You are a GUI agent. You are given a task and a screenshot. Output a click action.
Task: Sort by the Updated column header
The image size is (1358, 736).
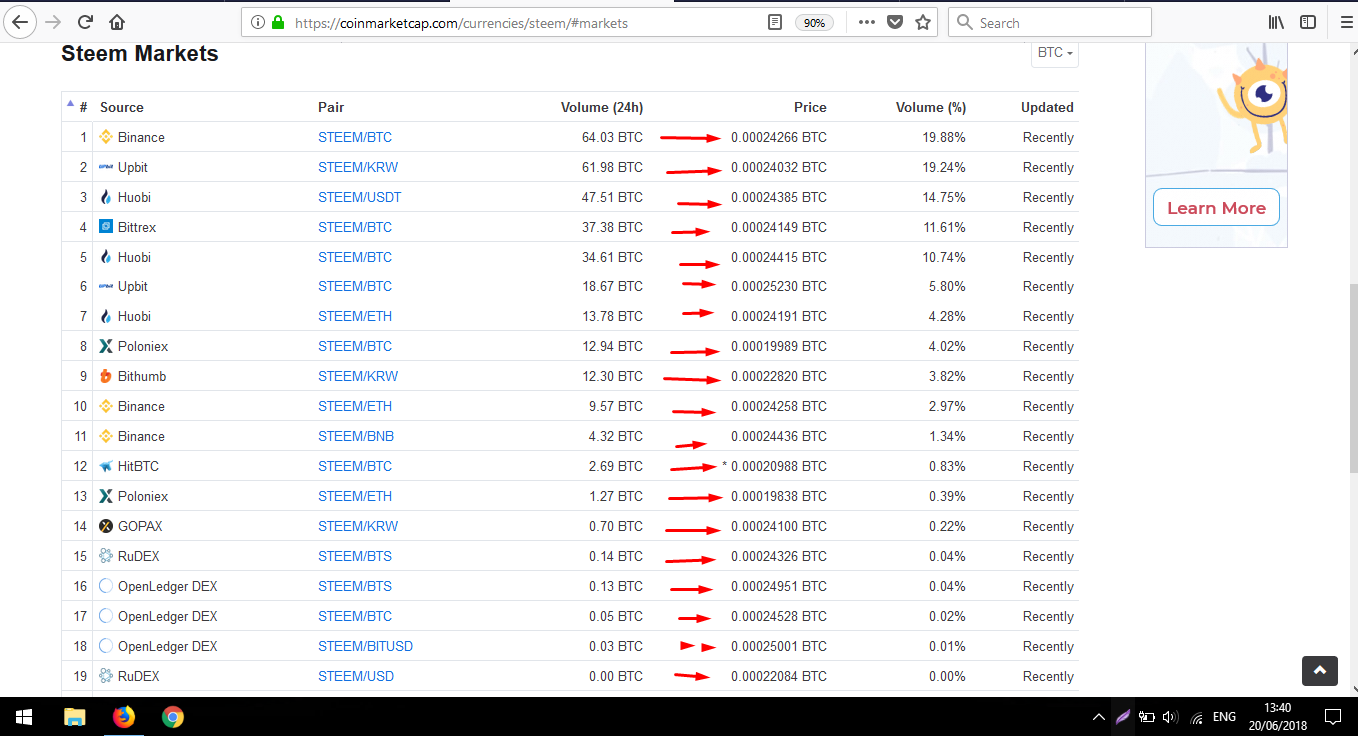point(1047,107)
